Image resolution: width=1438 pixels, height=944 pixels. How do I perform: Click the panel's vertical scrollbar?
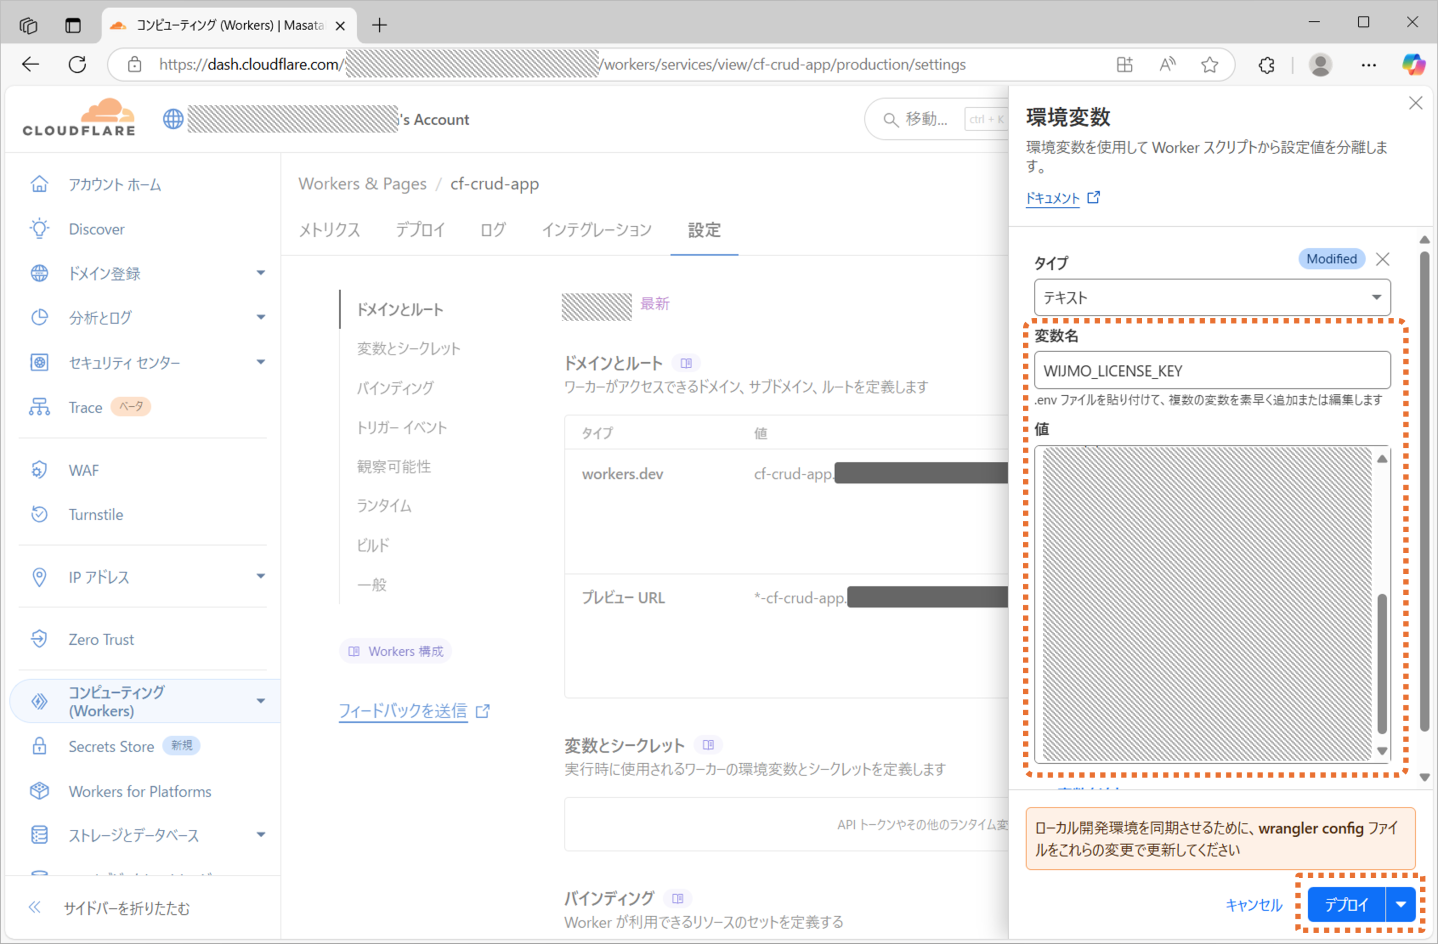tap(1424, 490)
